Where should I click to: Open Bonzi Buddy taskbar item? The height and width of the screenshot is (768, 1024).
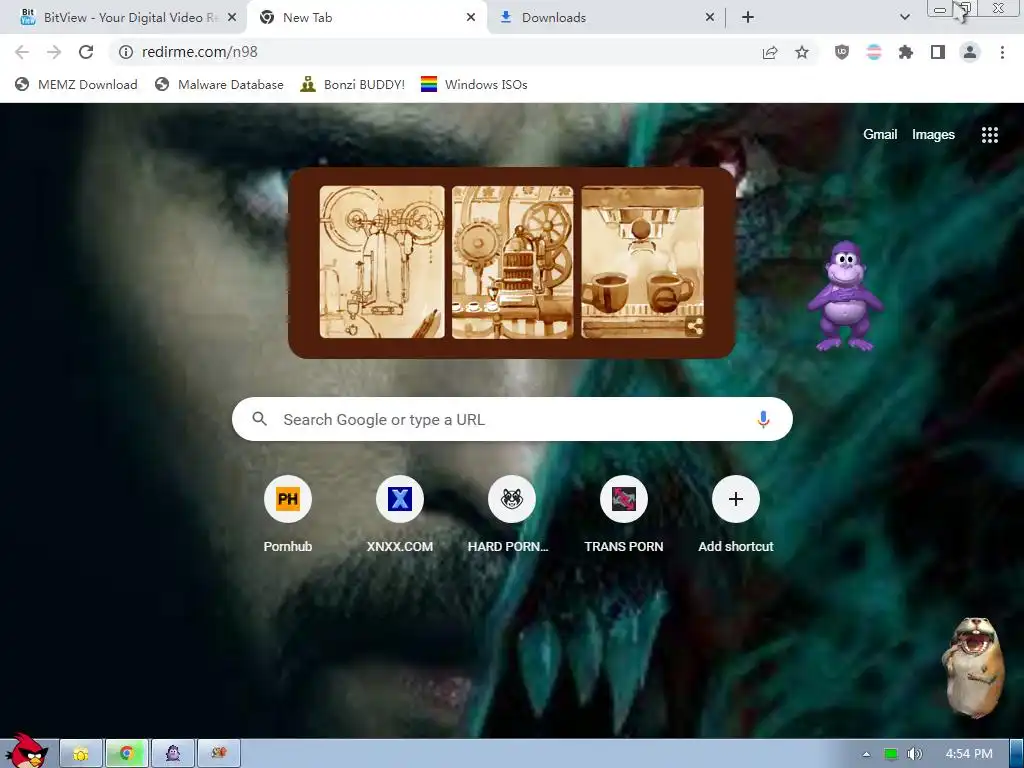tap(173, 754)
